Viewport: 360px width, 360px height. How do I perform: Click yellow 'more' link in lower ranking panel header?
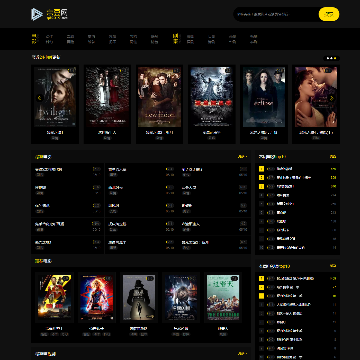(x=333, y=266)
